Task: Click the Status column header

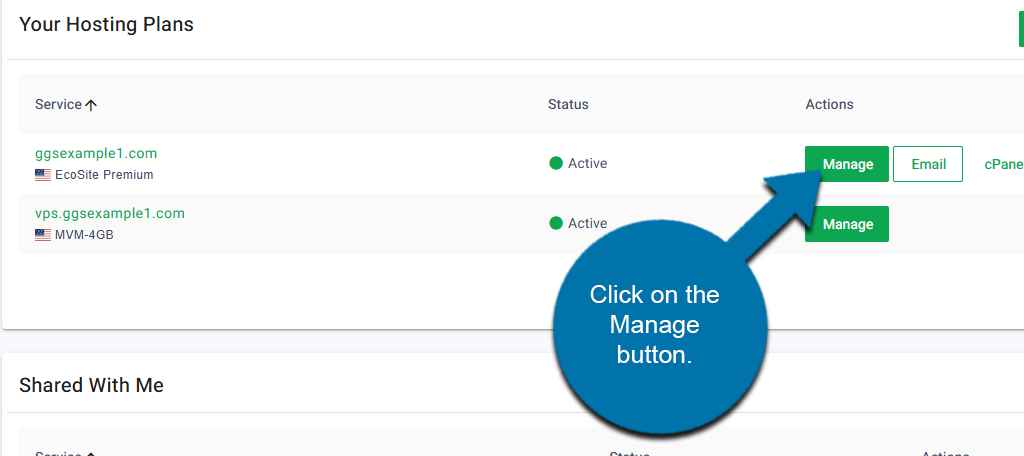Action: click(x=568, y=104)
